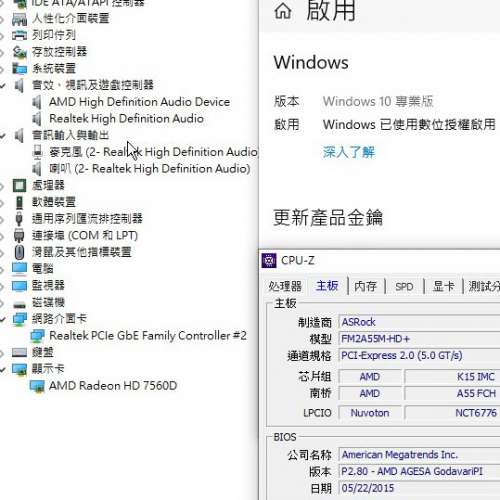Click the microphone icon of 麥克風 (2- Realtek) entry

coord(37,152)
